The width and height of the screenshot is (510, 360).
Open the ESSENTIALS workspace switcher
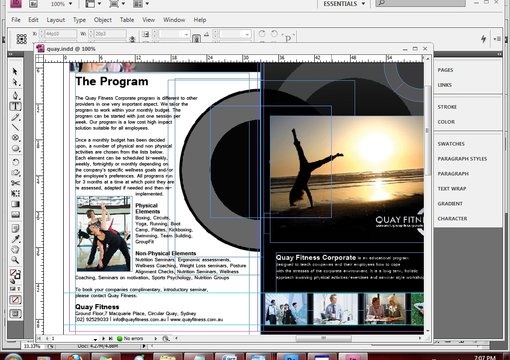[x=344, y=4]
